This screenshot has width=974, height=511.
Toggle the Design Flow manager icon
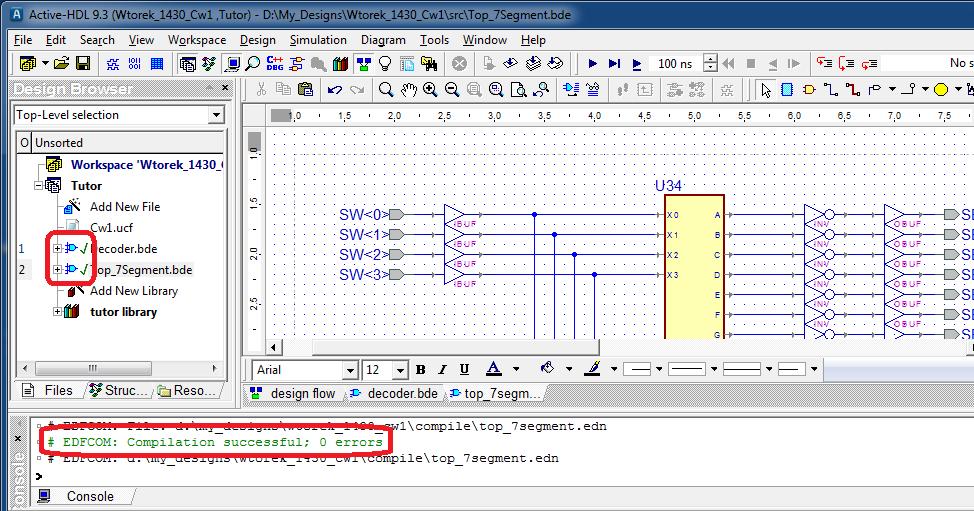point(363,63)
